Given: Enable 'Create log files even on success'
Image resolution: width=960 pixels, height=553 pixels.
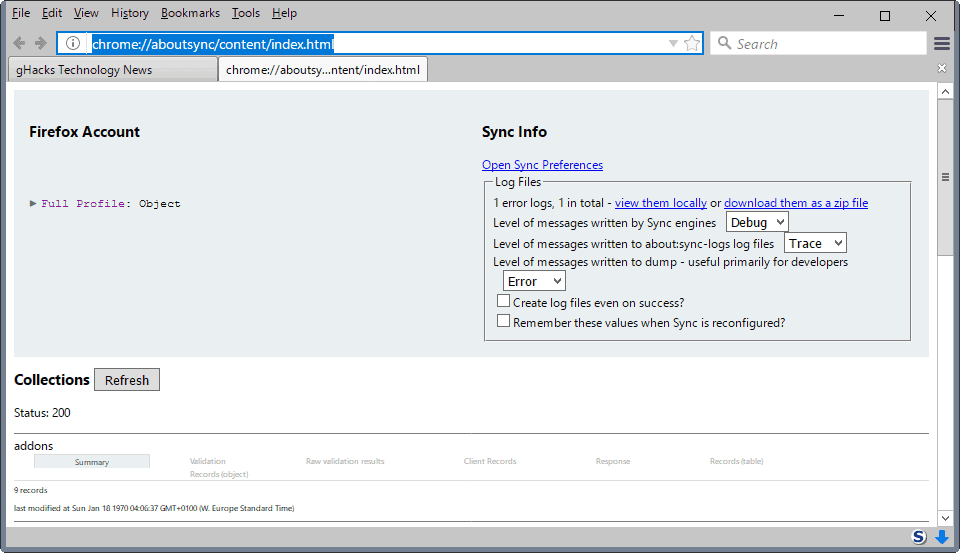Looking at the screenshot, I should pos(503,301).
